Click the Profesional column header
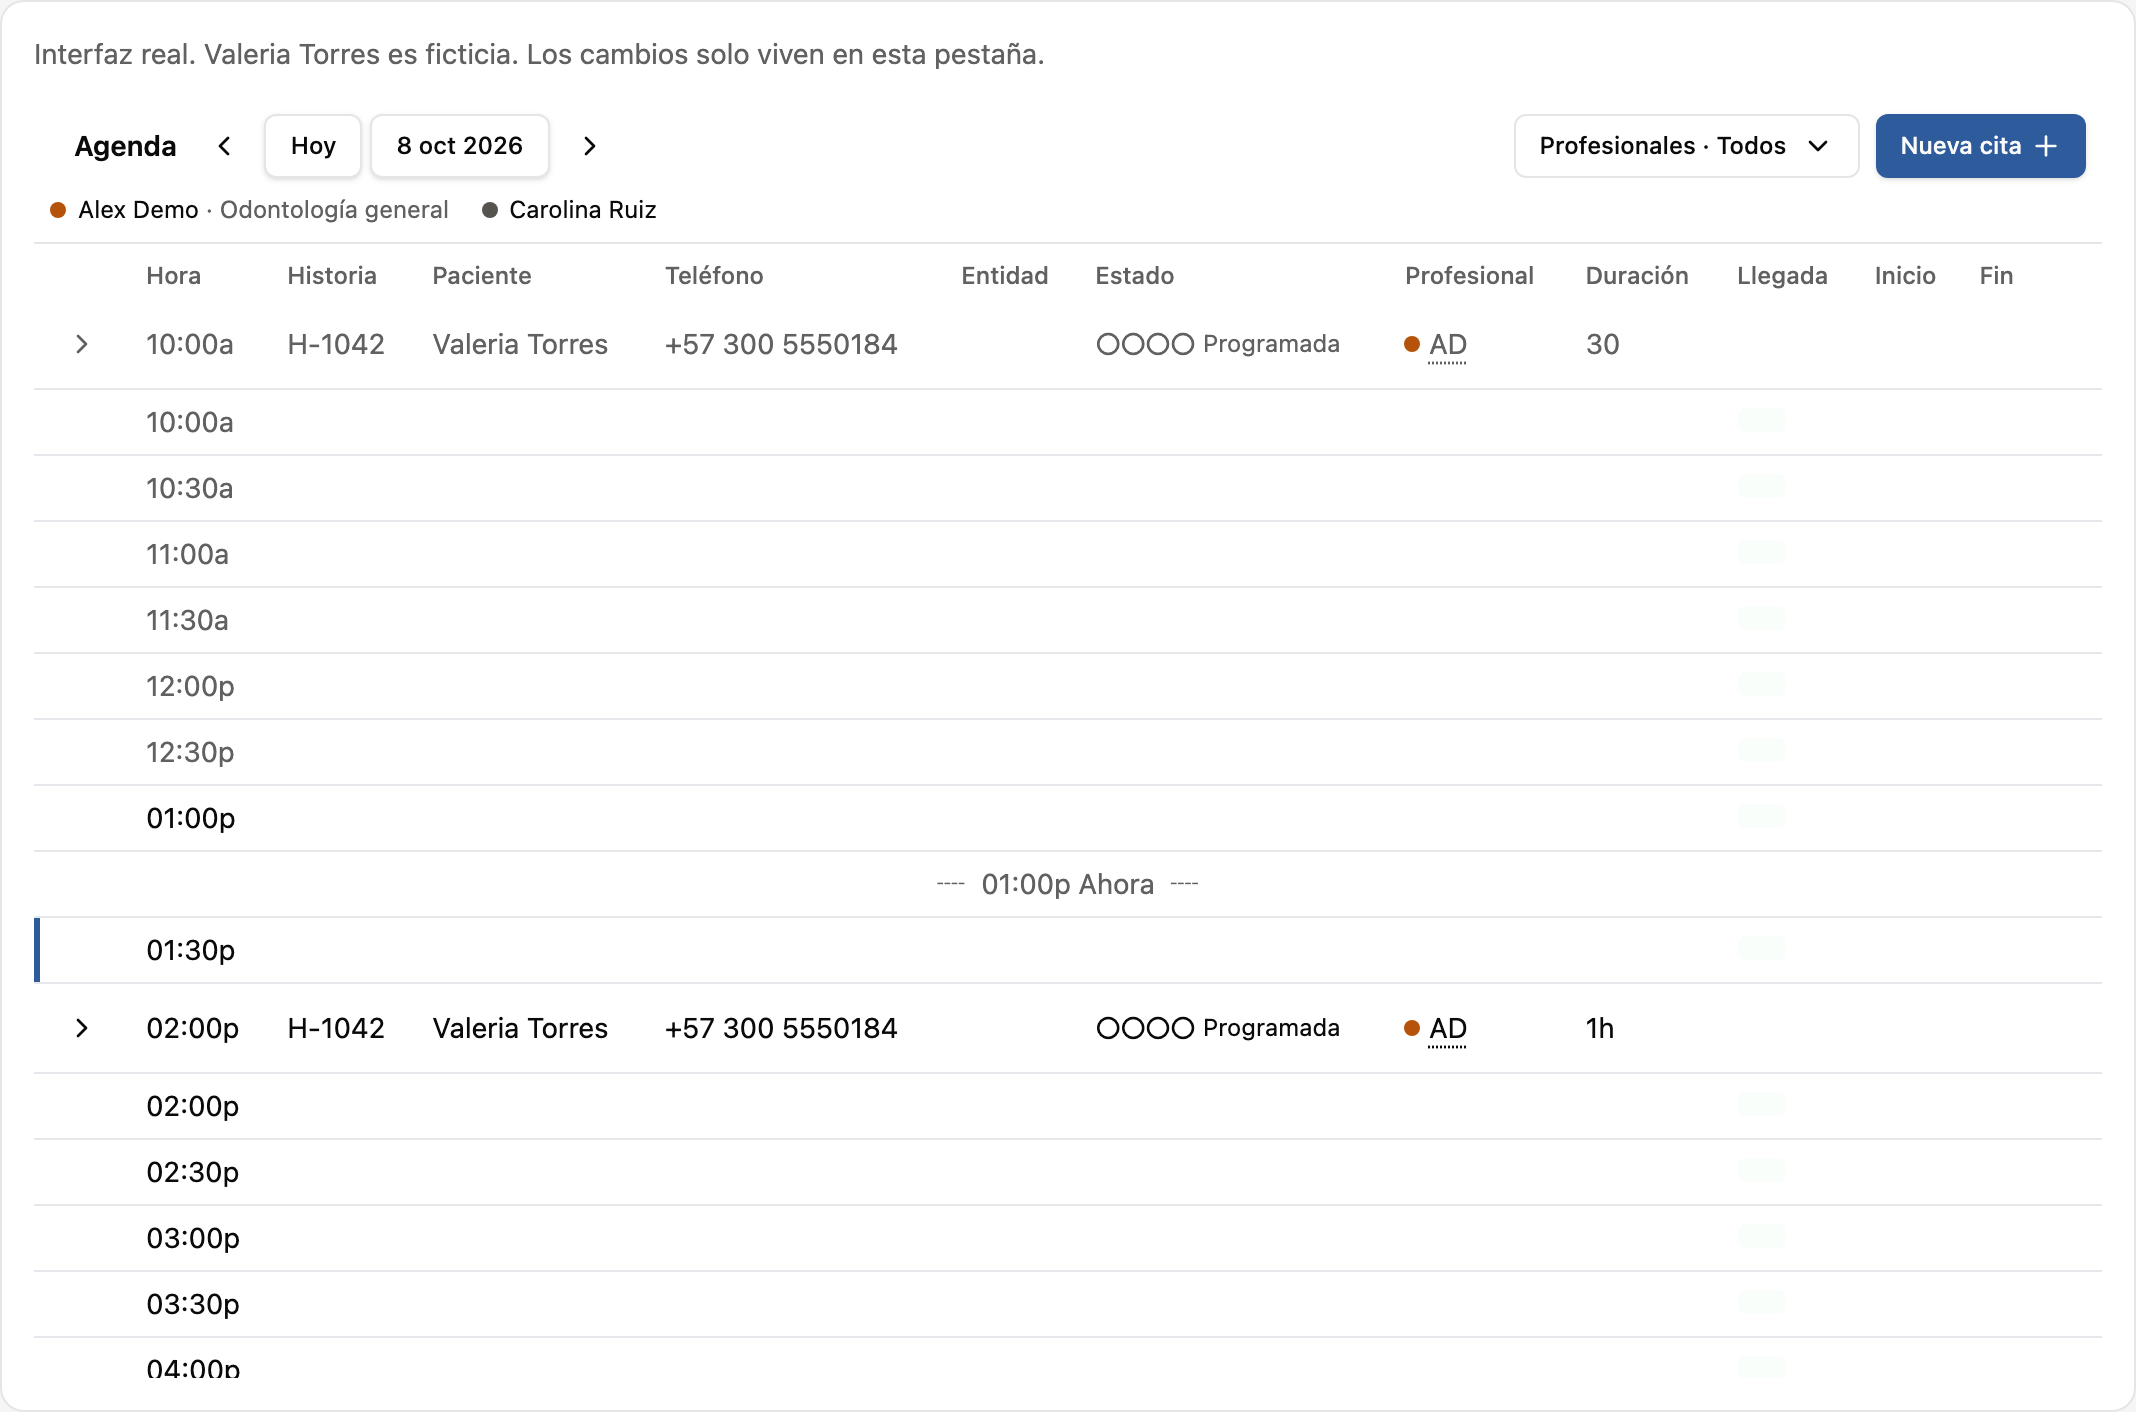The image size is (2136, 1412). (1469, 276)
